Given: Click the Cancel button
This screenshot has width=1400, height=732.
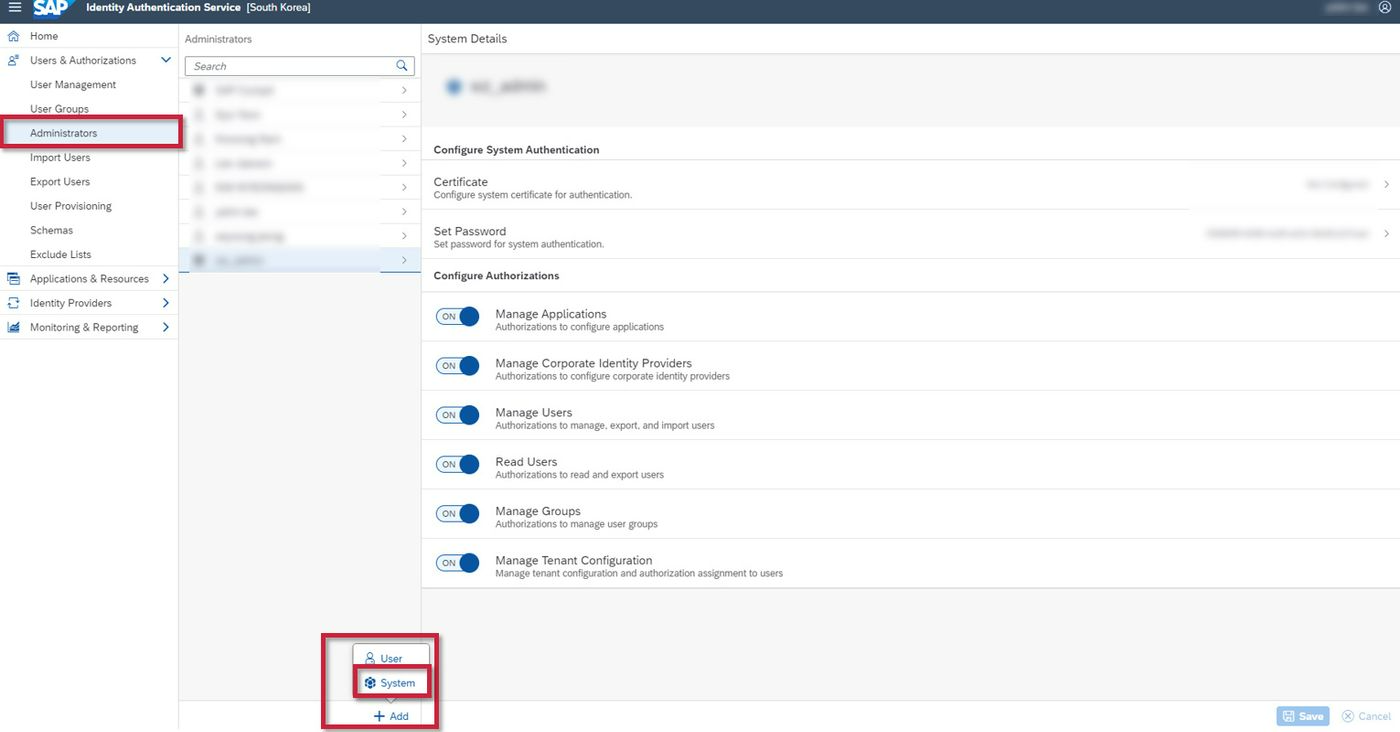Looking at the screenshot, I should point(1366,716).
